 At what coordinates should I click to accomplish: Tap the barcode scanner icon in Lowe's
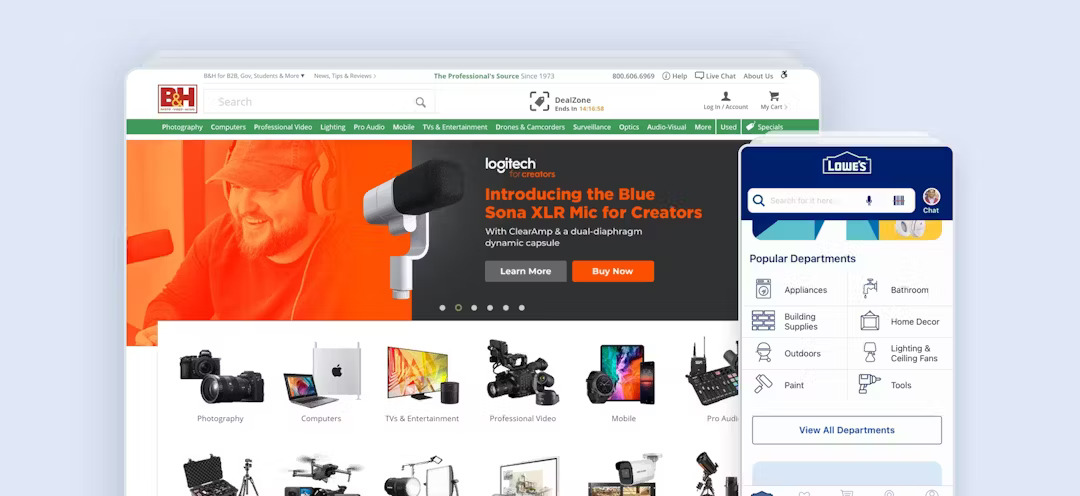tap(898, 200)
